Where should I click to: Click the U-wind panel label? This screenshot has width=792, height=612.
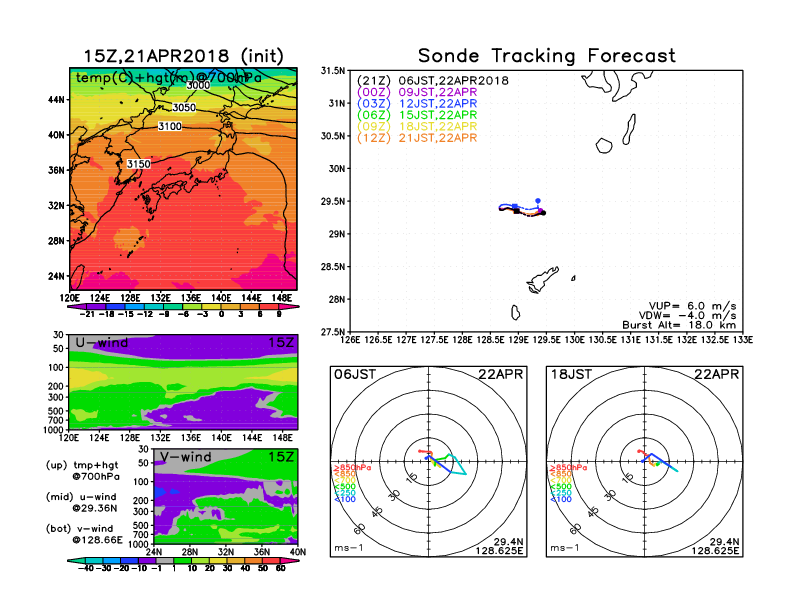click(102, 343)
